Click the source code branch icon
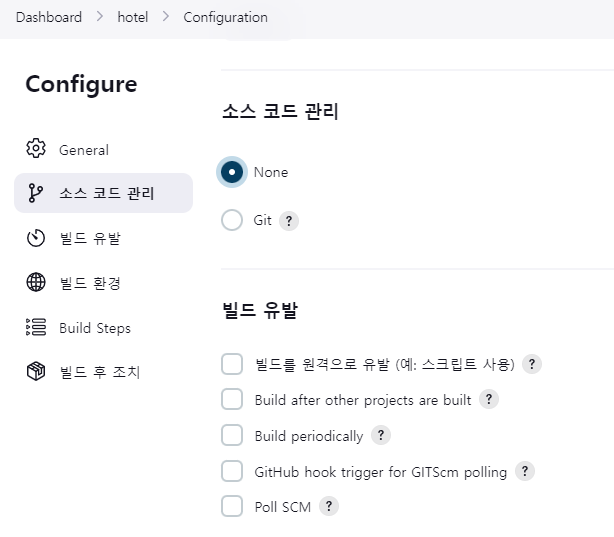The width and height of the screenshot is (614, 537). click(36, 193)
